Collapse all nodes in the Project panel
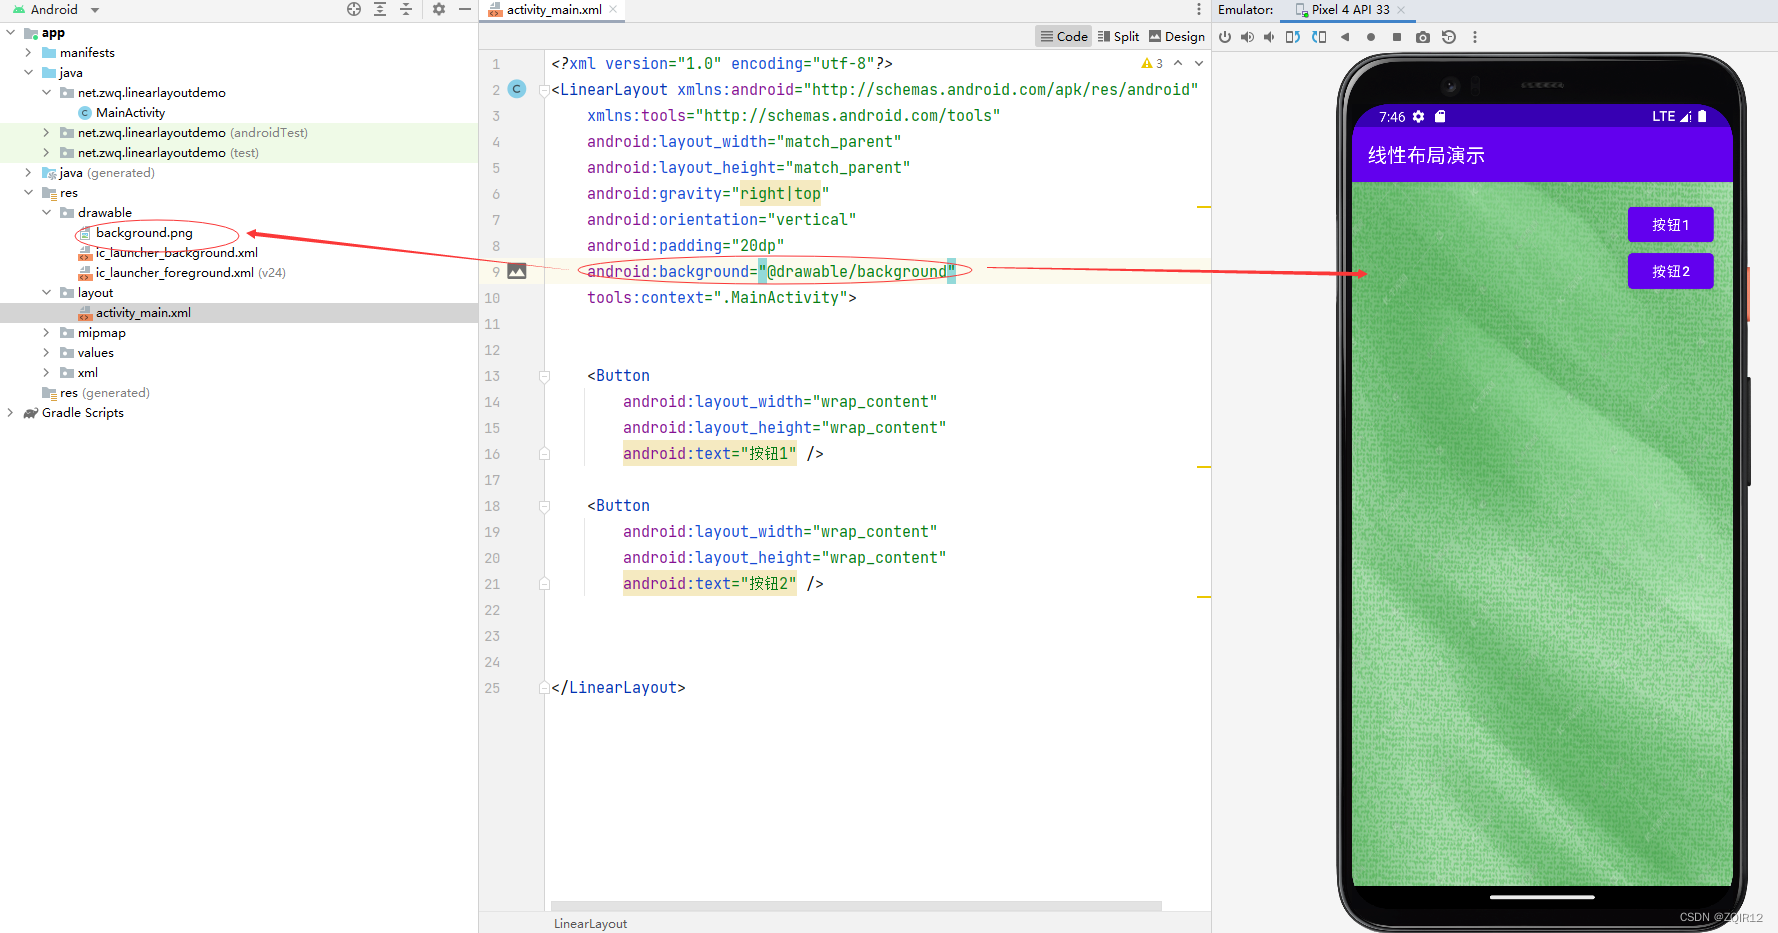The height and width of the screenshot is (933, 1778). [x=406, y=9]
